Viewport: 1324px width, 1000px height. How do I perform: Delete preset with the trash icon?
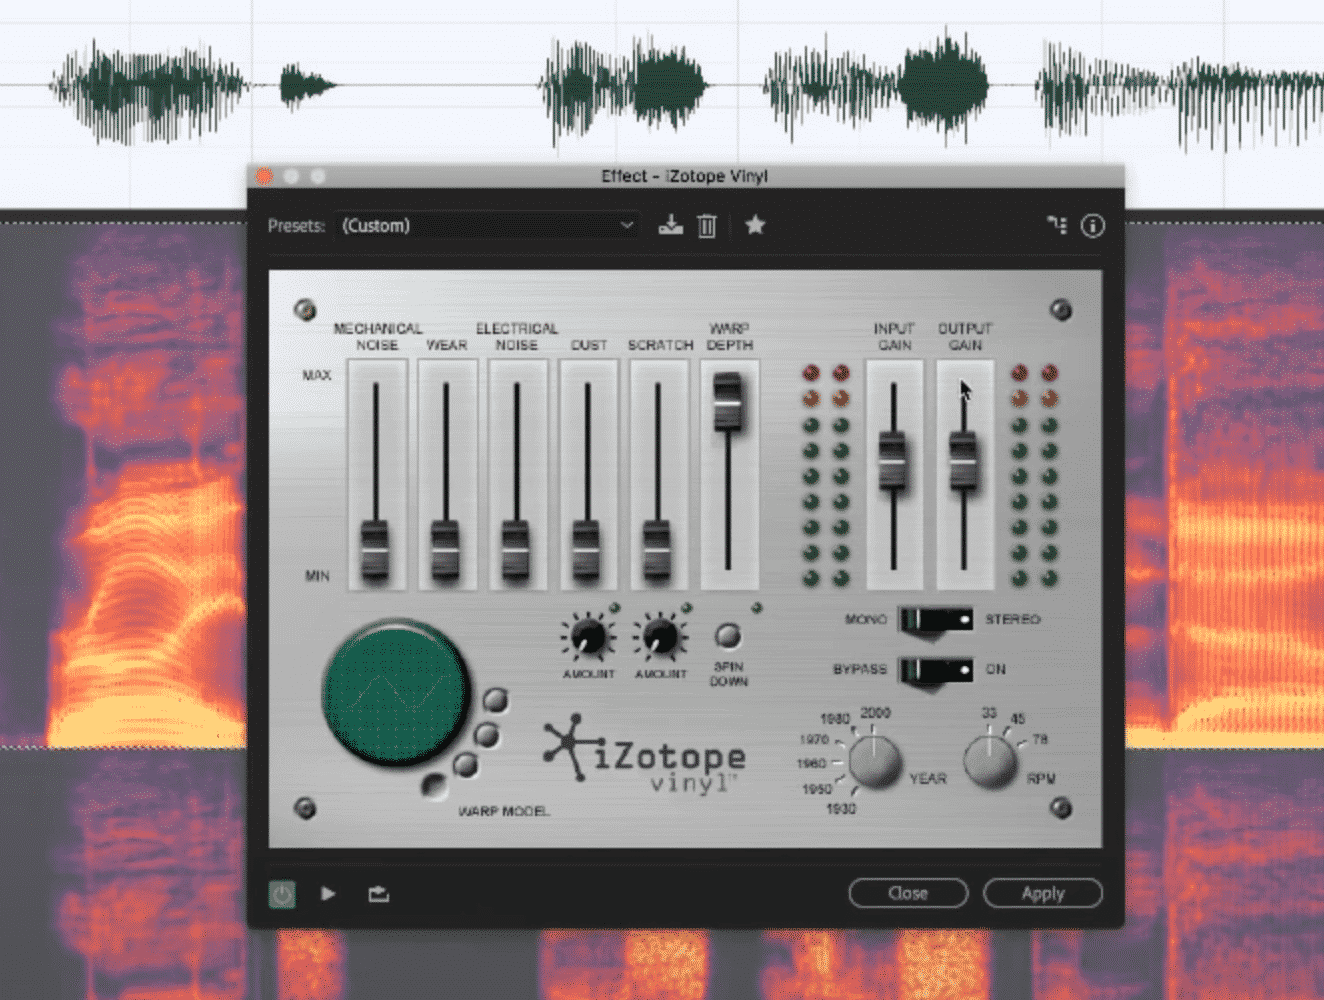707,226
